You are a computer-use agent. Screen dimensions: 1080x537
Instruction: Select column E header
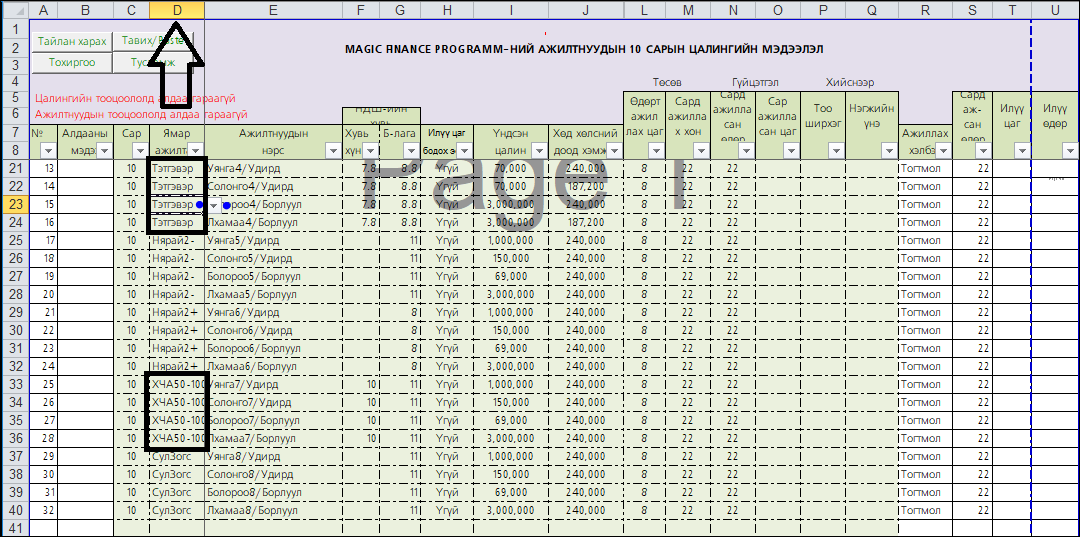[x=273, y=10]
